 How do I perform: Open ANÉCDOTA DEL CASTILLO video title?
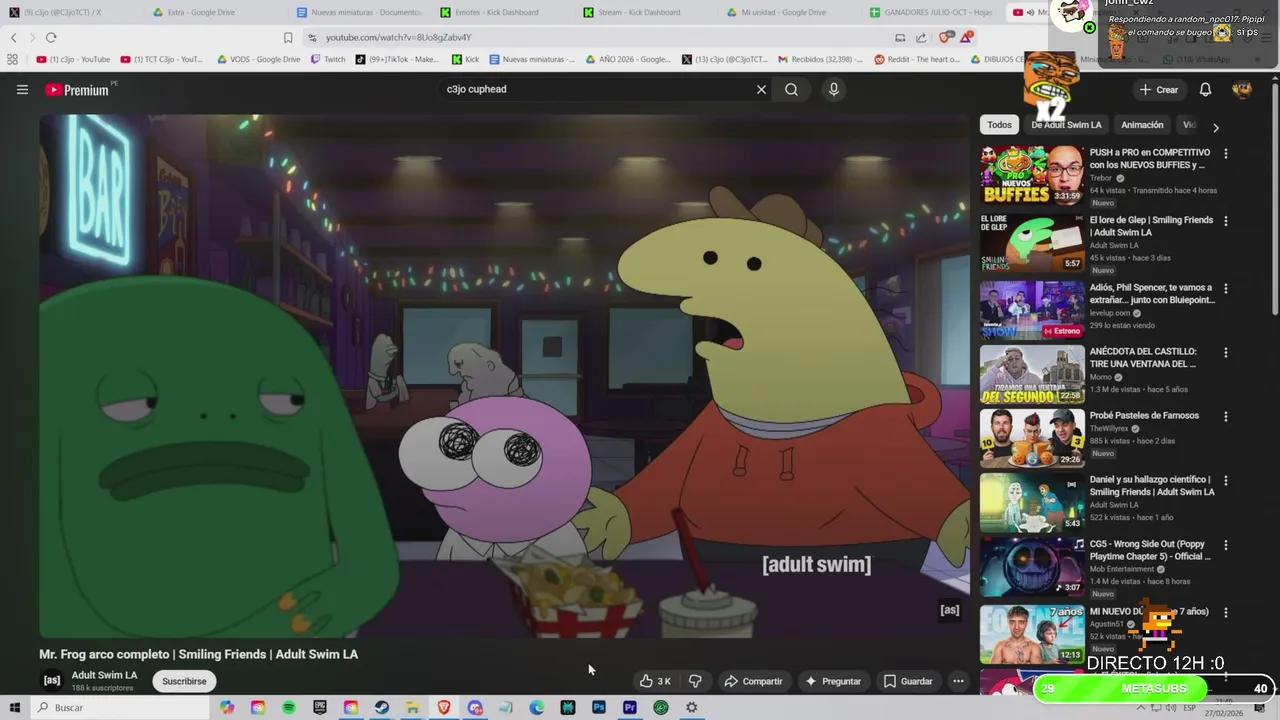coord(1143,358)
